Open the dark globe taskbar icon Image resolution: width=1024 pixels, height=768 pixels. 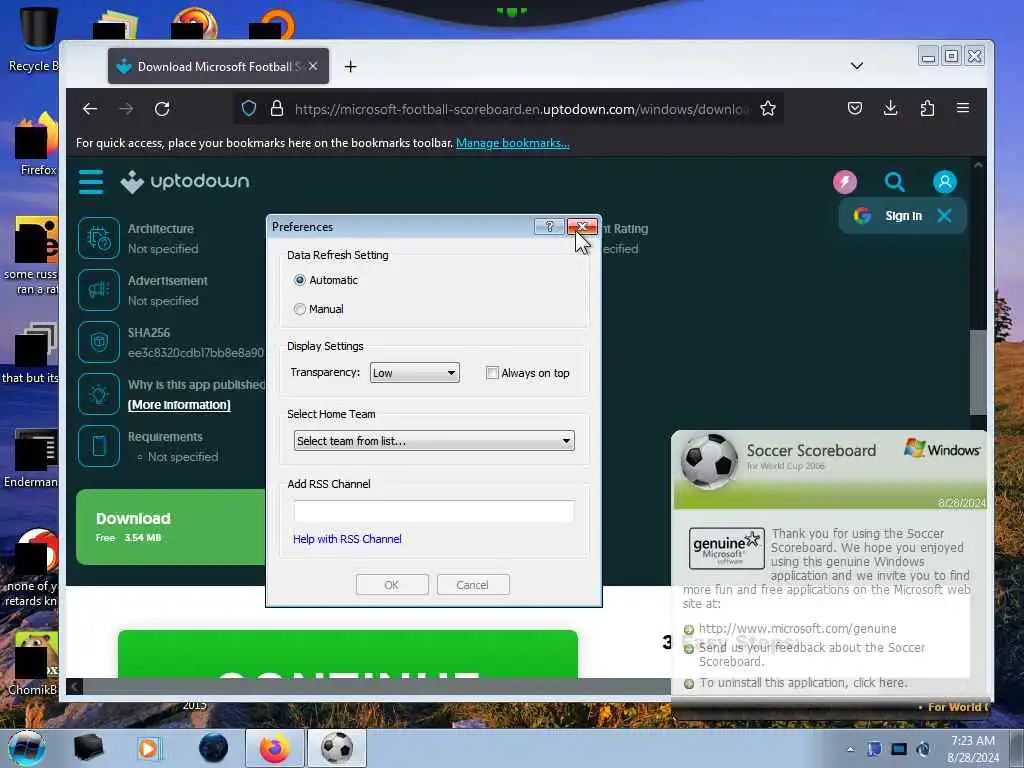213,748
